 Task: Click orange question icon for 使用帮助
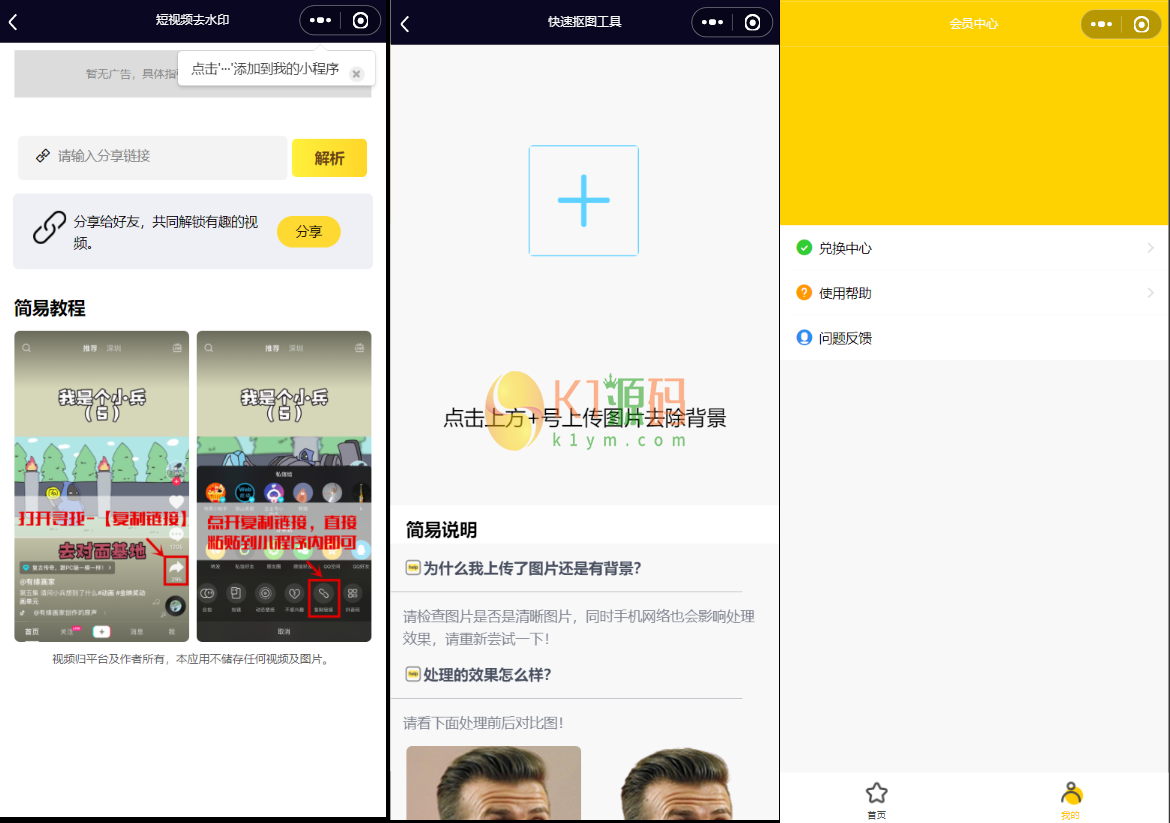point(804,292)
